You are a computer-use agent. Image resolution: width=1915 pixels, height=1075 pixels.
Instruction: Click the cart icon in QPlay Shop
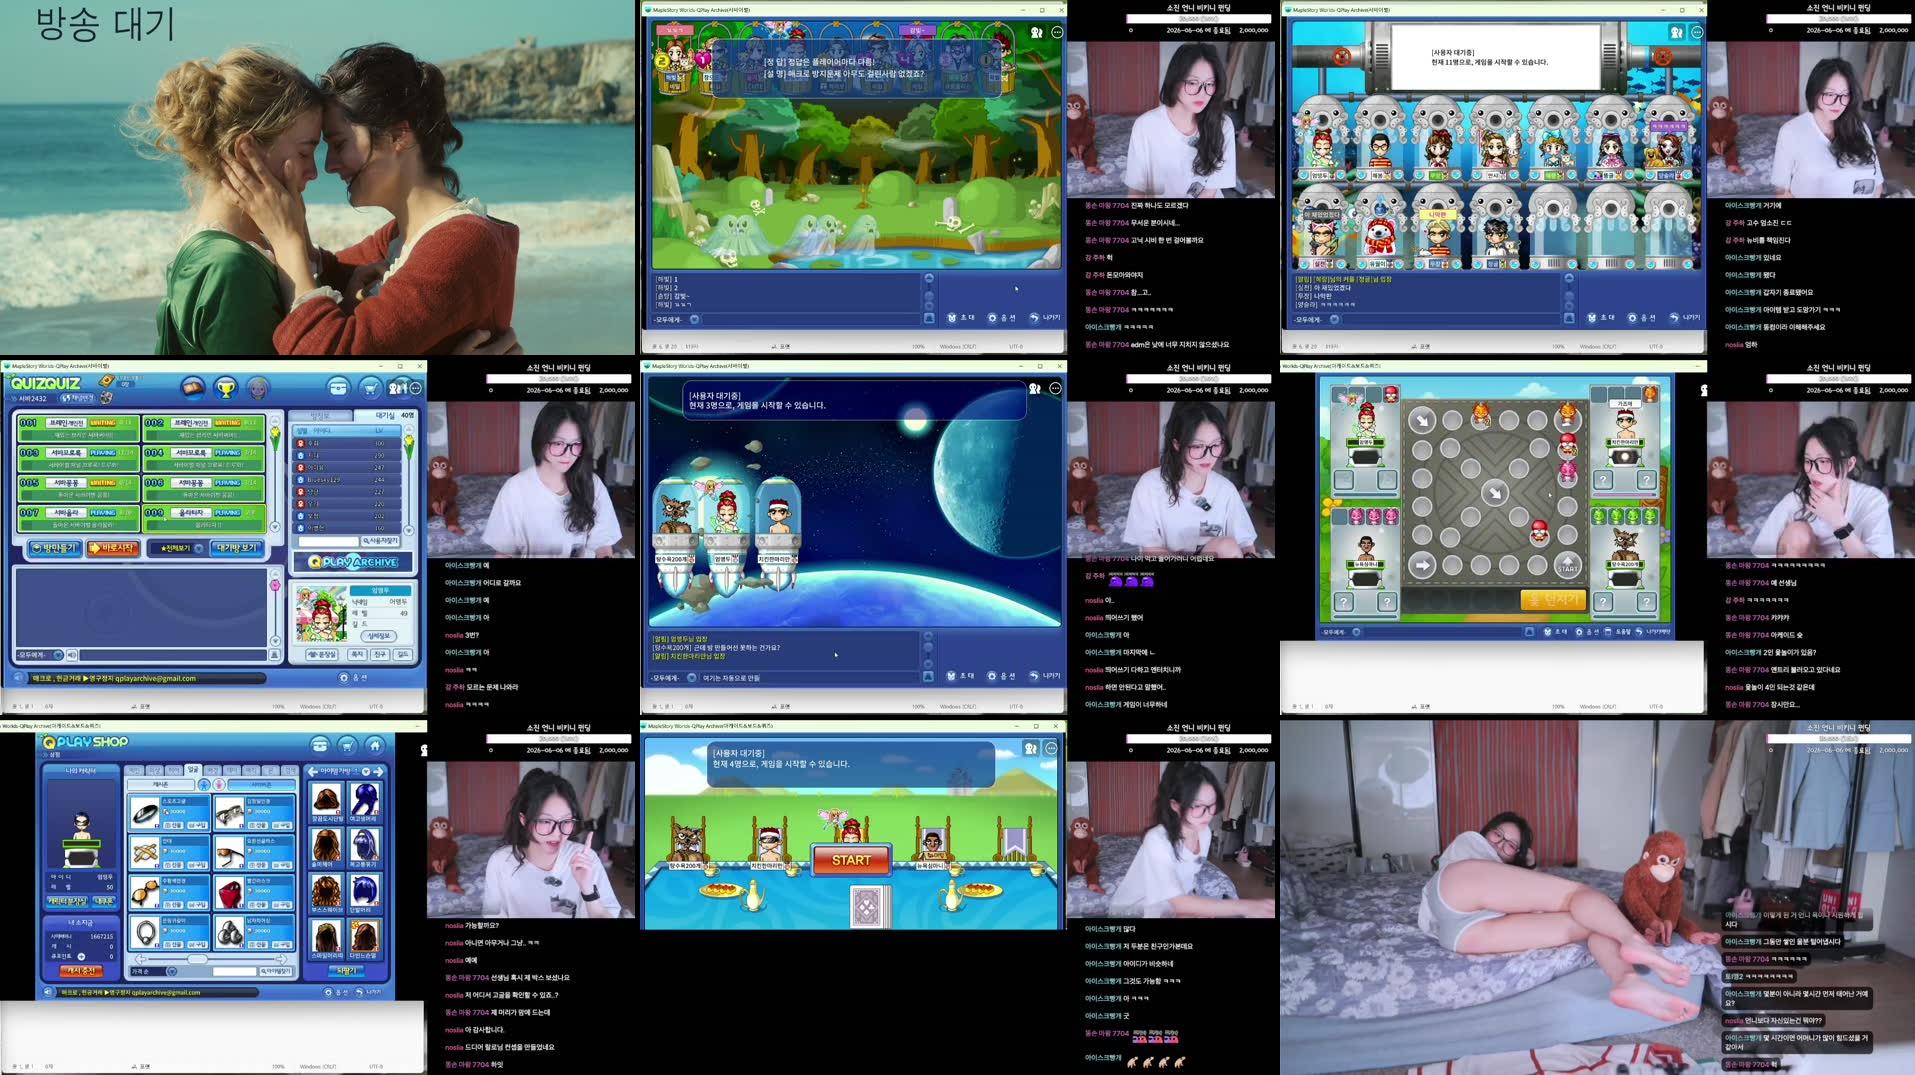347,745
